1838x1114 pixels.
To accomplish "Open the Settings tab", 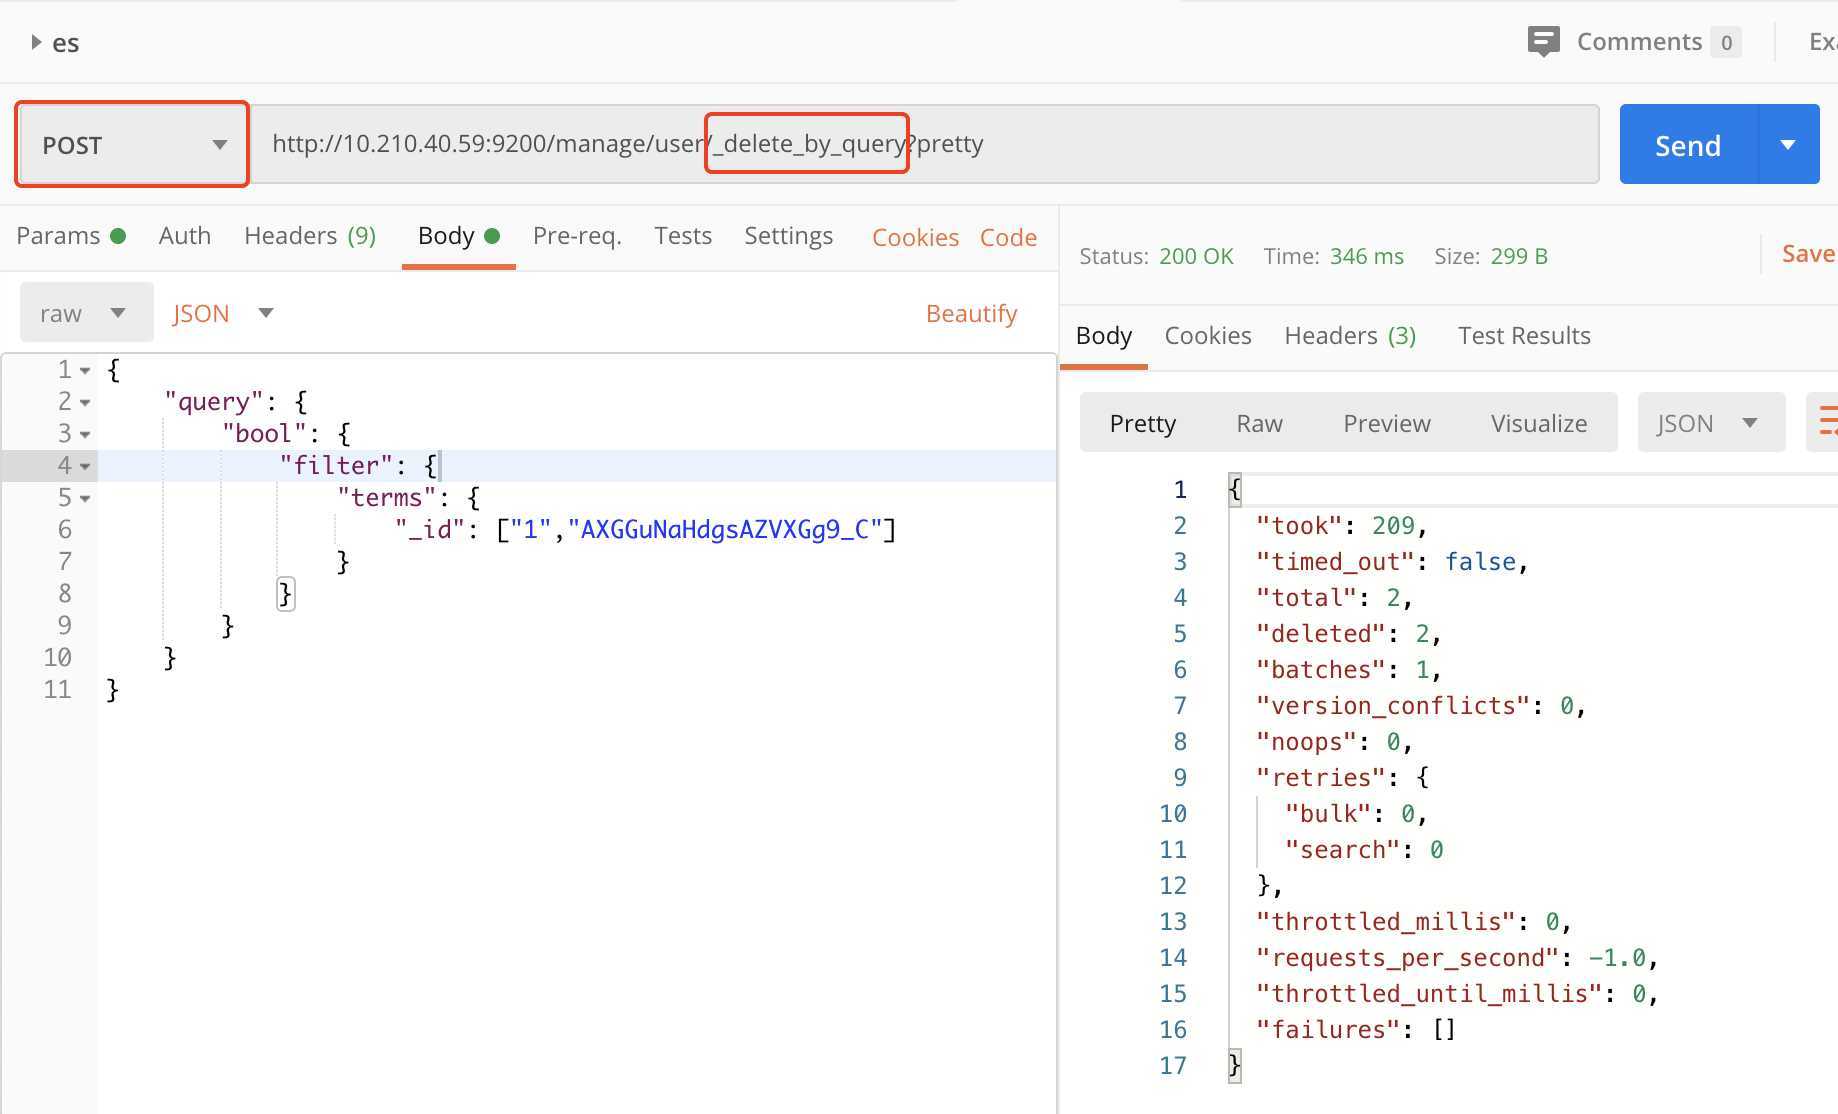I will (x=788, y=236).
